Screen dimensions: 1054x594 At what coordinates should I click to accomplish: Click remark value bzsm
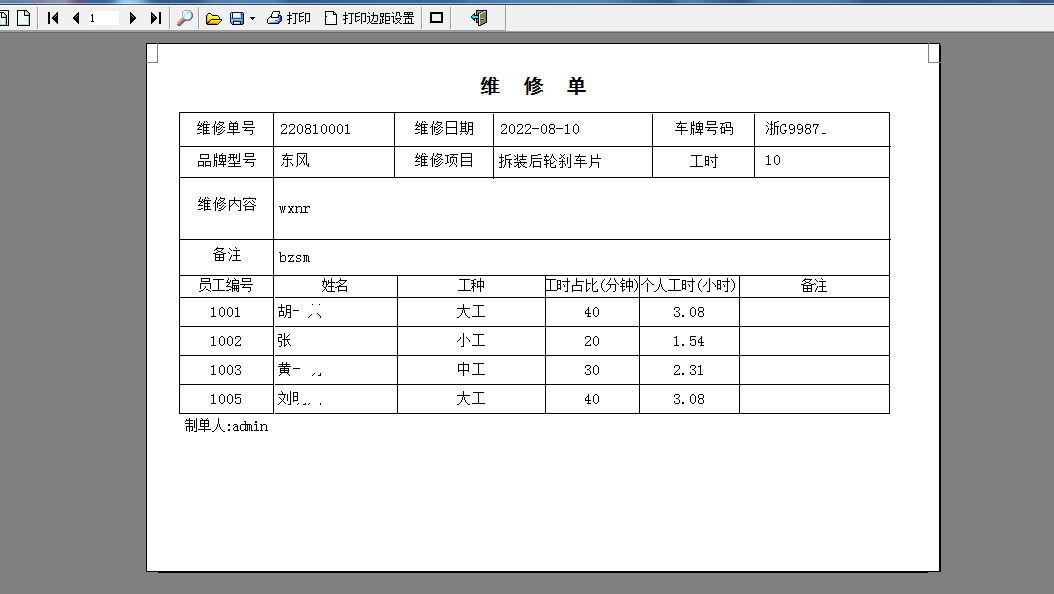click(294, 257)
